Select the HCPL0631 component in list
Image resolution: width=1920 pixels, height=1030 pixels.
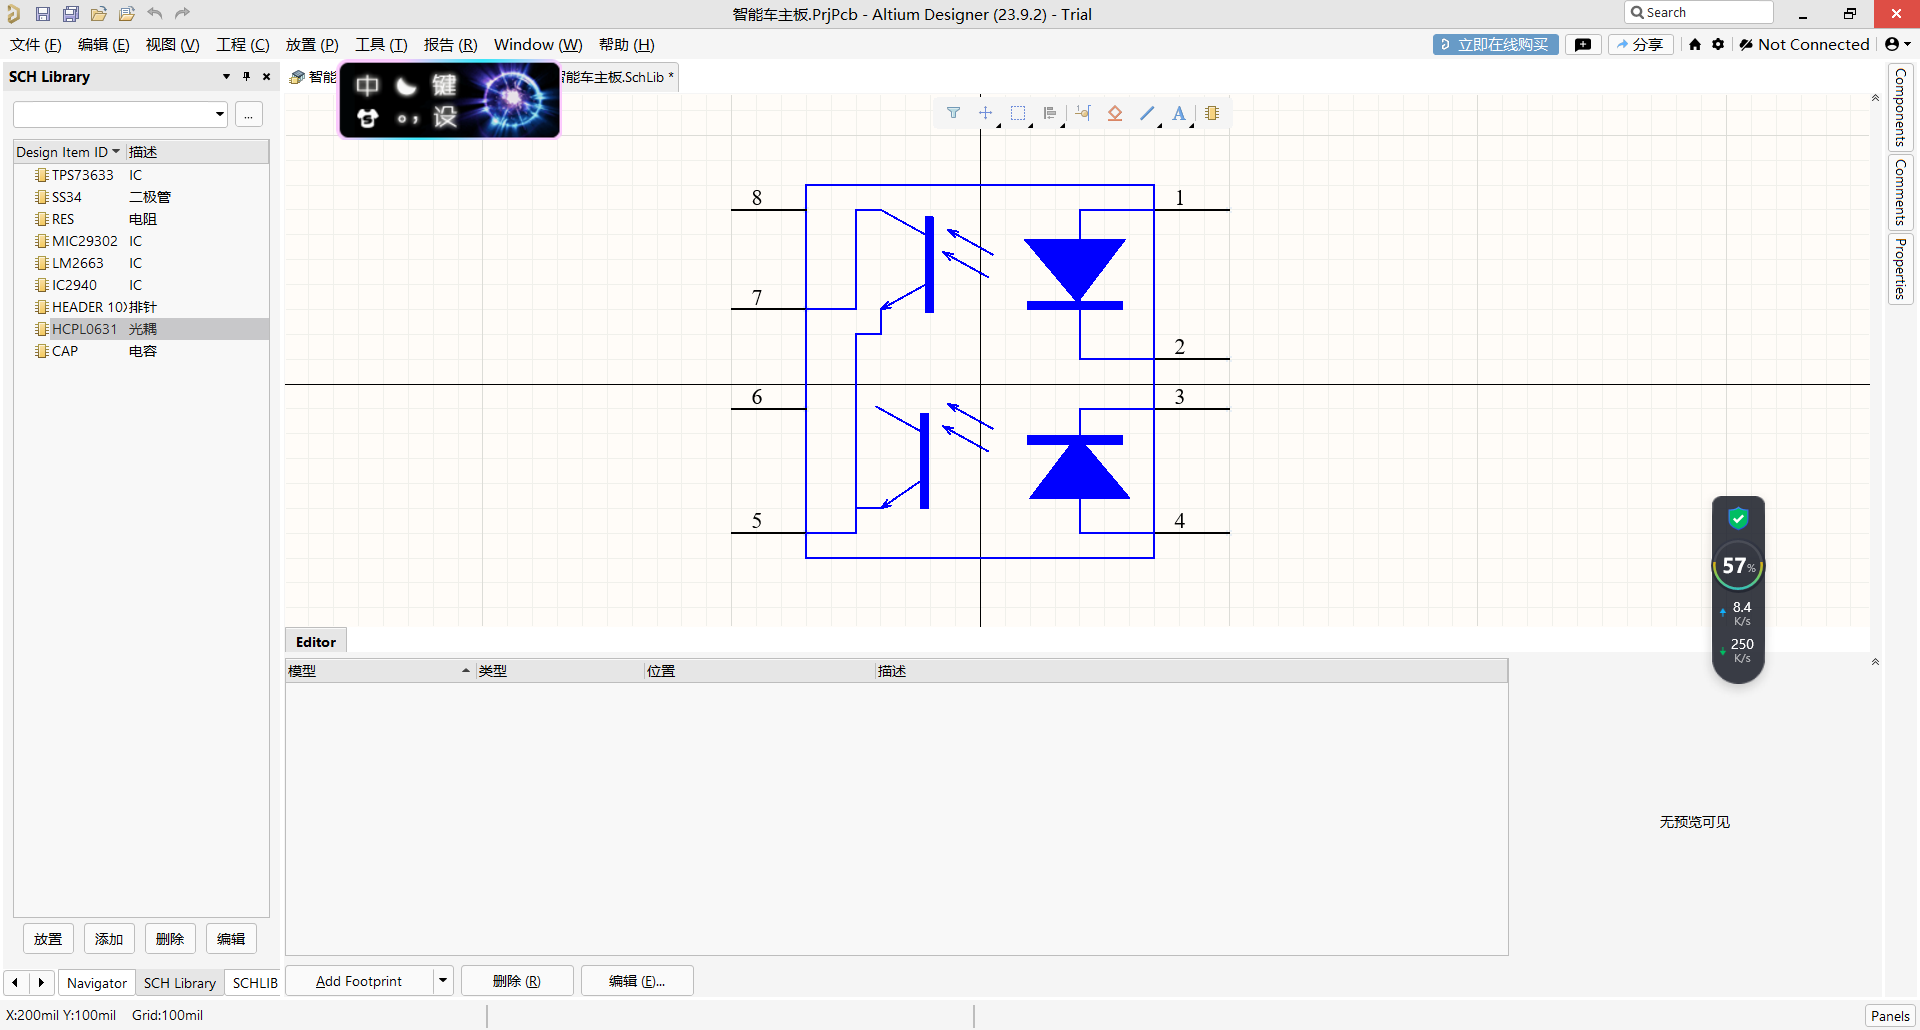[x=85, y=329]
